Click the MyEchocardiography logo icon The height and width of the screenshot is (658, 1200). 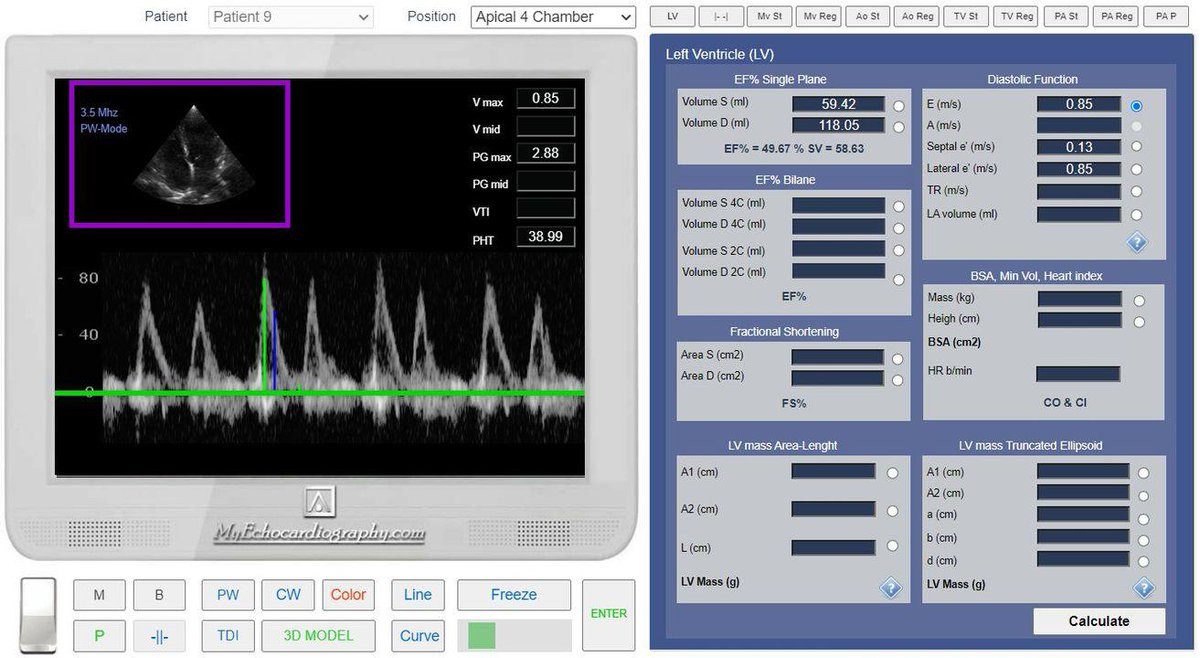point(320,502)
